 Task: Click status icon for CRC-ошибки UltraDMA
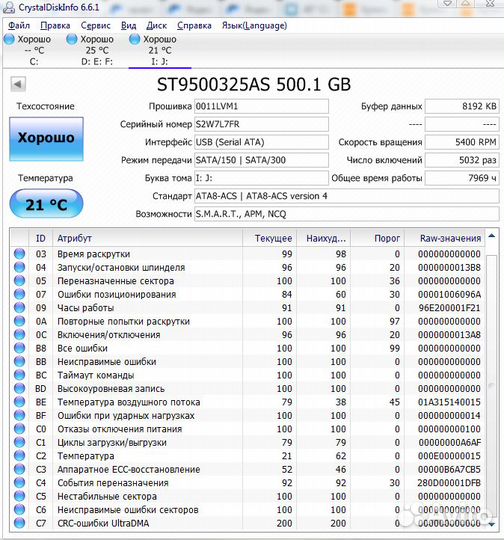pyautogui.click(x=20, y=523)
